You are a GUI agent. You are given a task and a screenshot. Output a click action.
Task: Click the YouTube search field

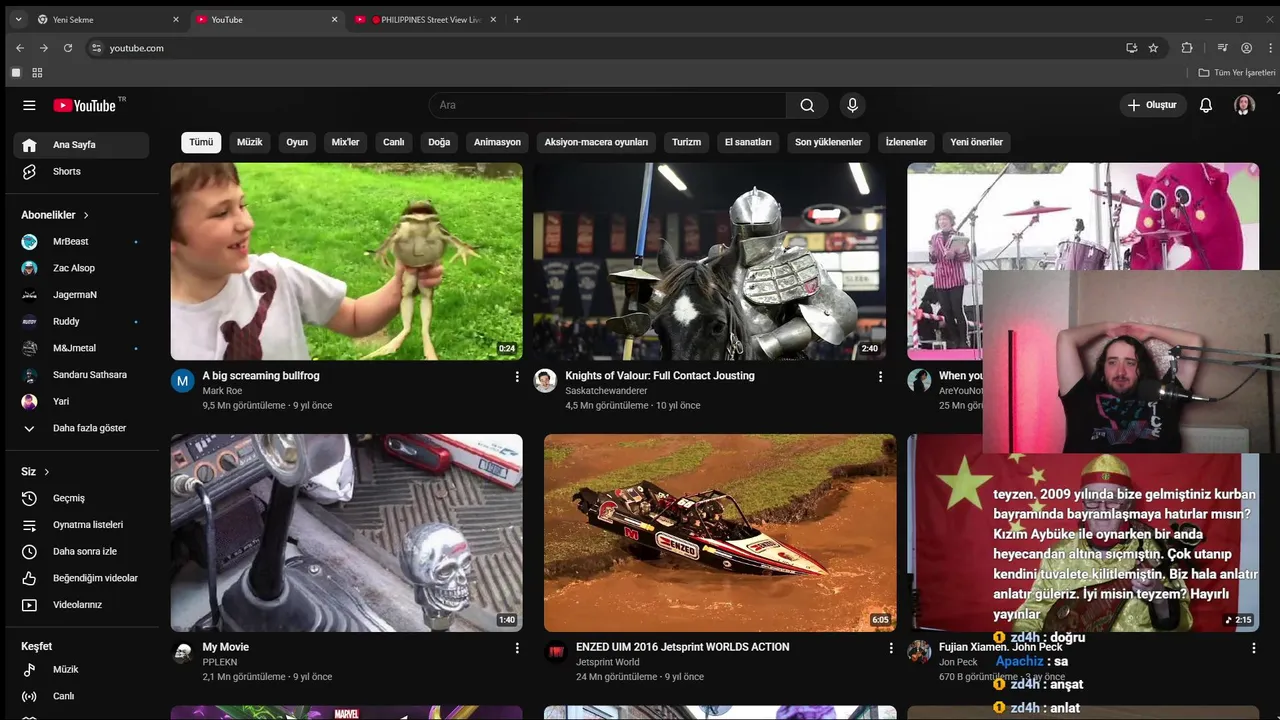click(x=608, y=105)
